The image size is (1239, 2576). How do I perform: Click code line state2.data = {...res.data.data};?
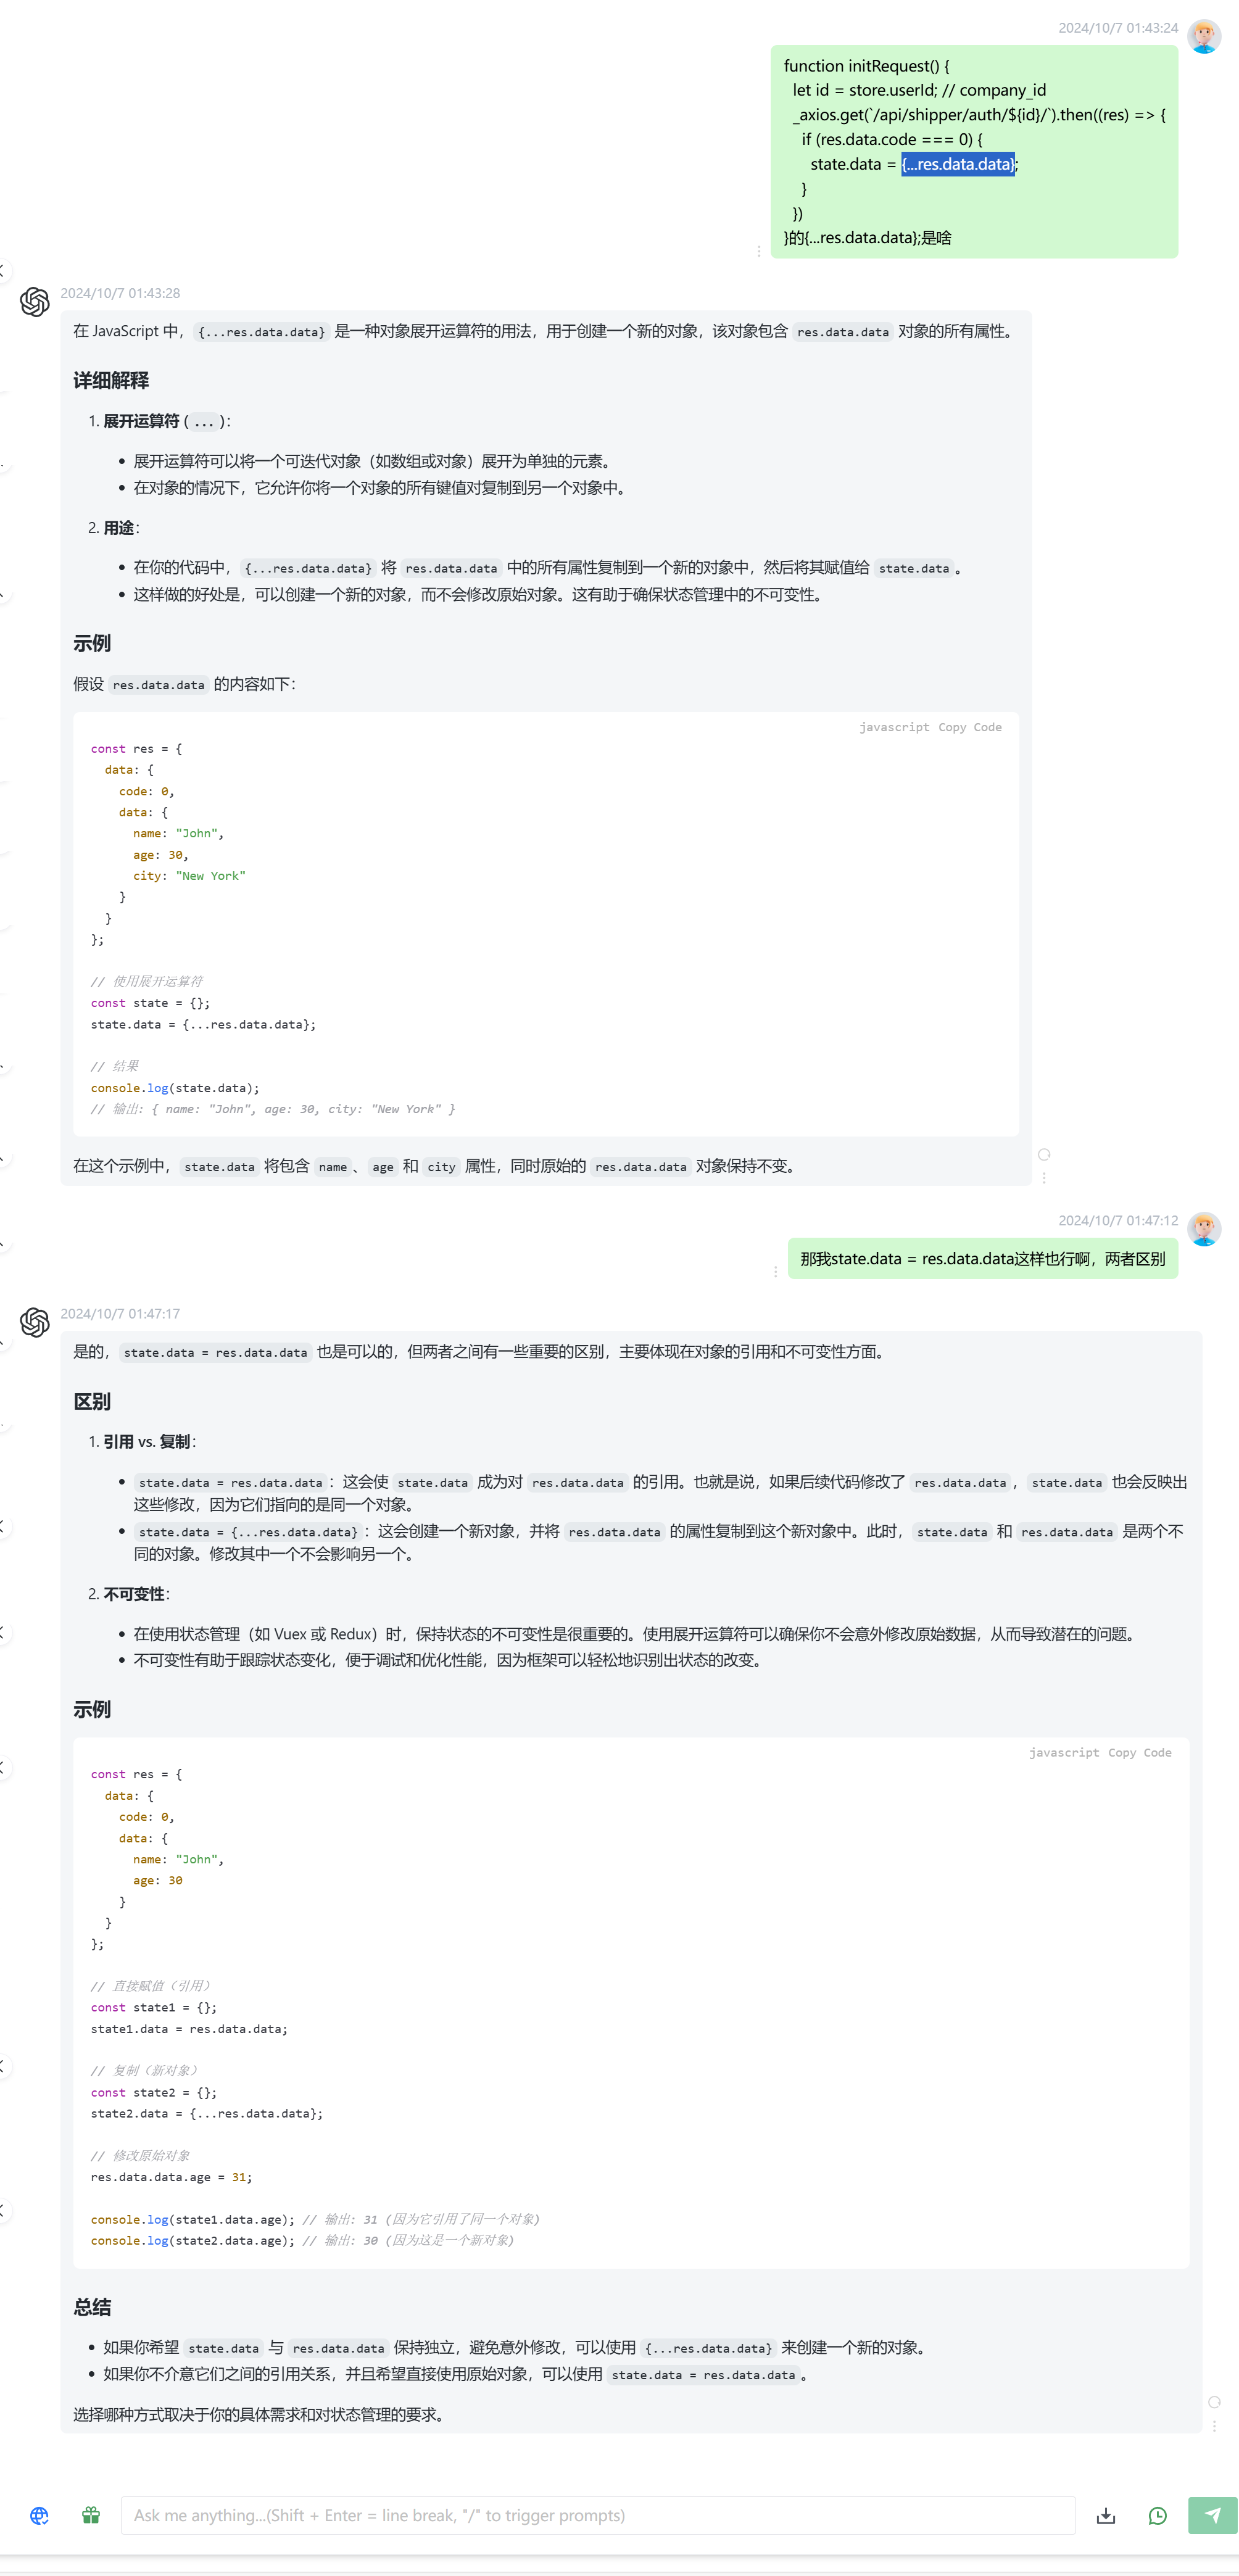coord(207,2113)
